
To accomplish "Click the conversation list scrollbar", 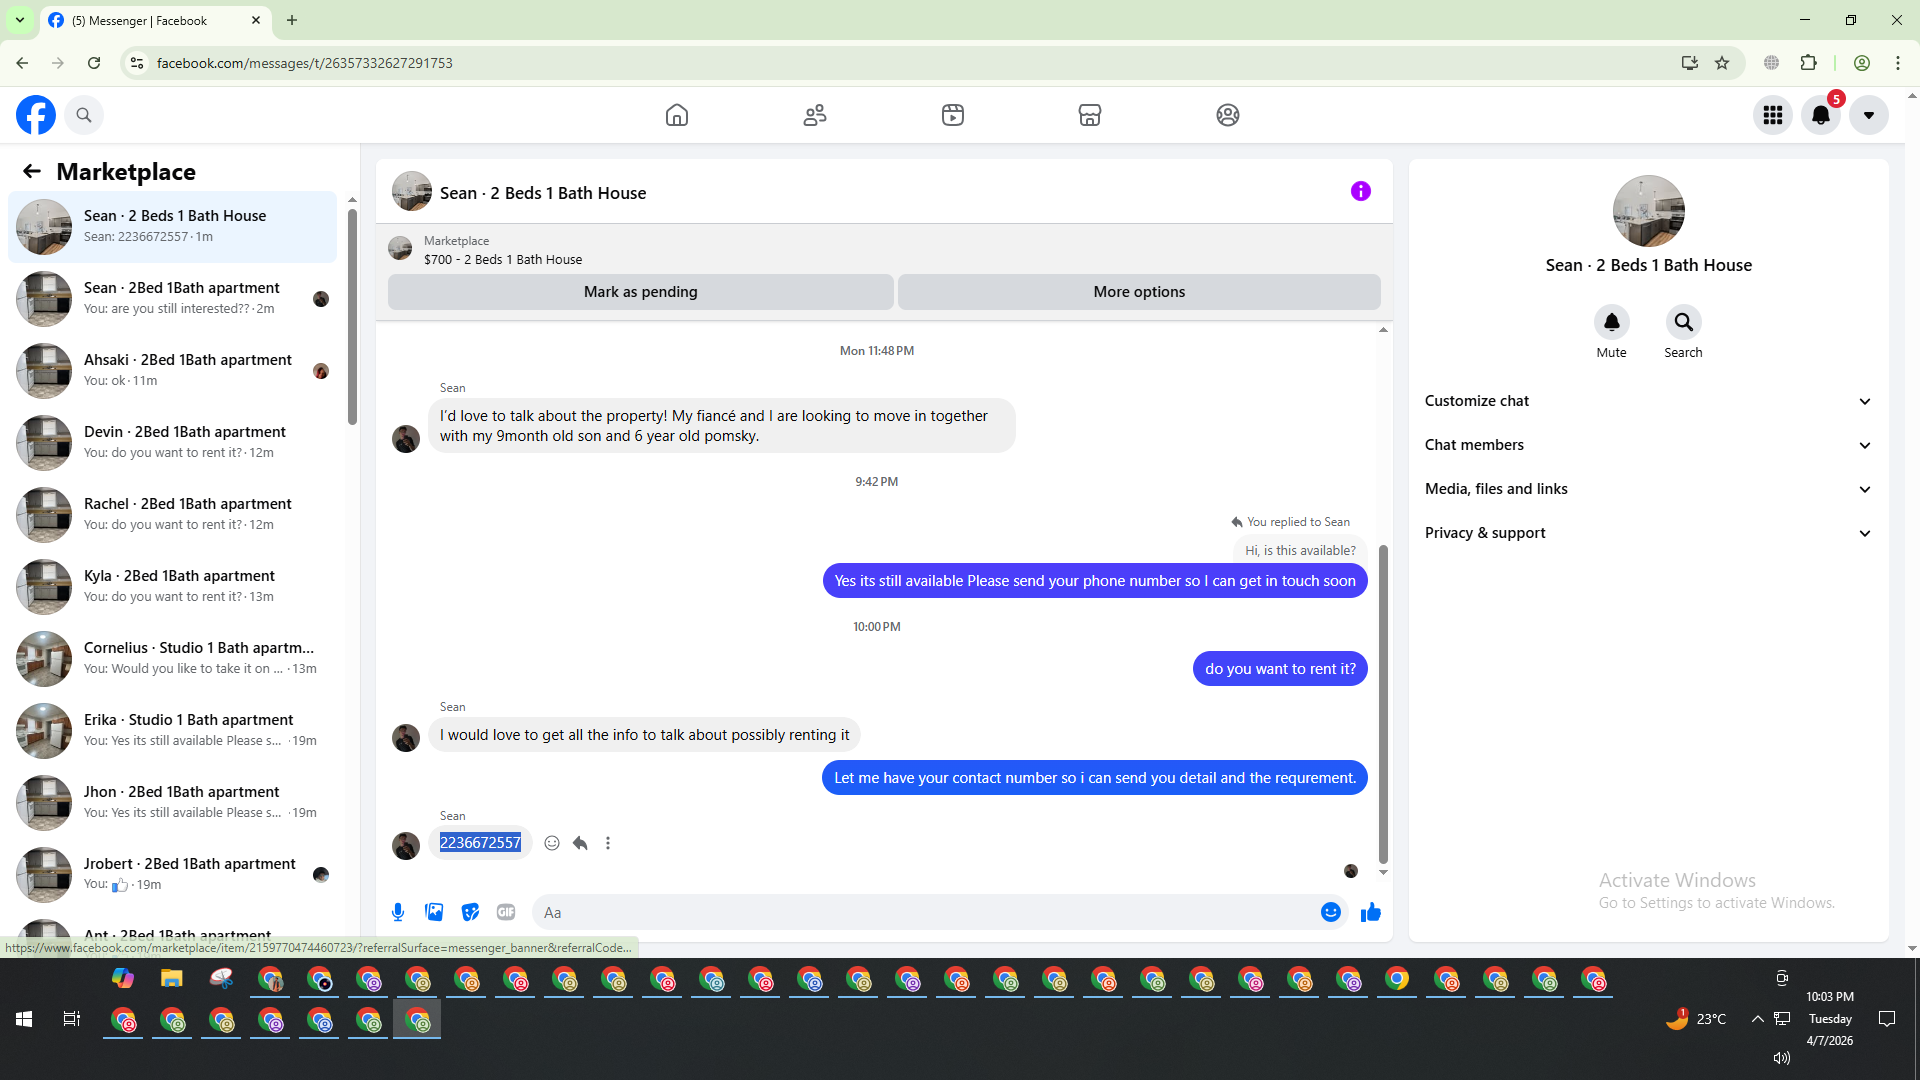I will 352,316.
